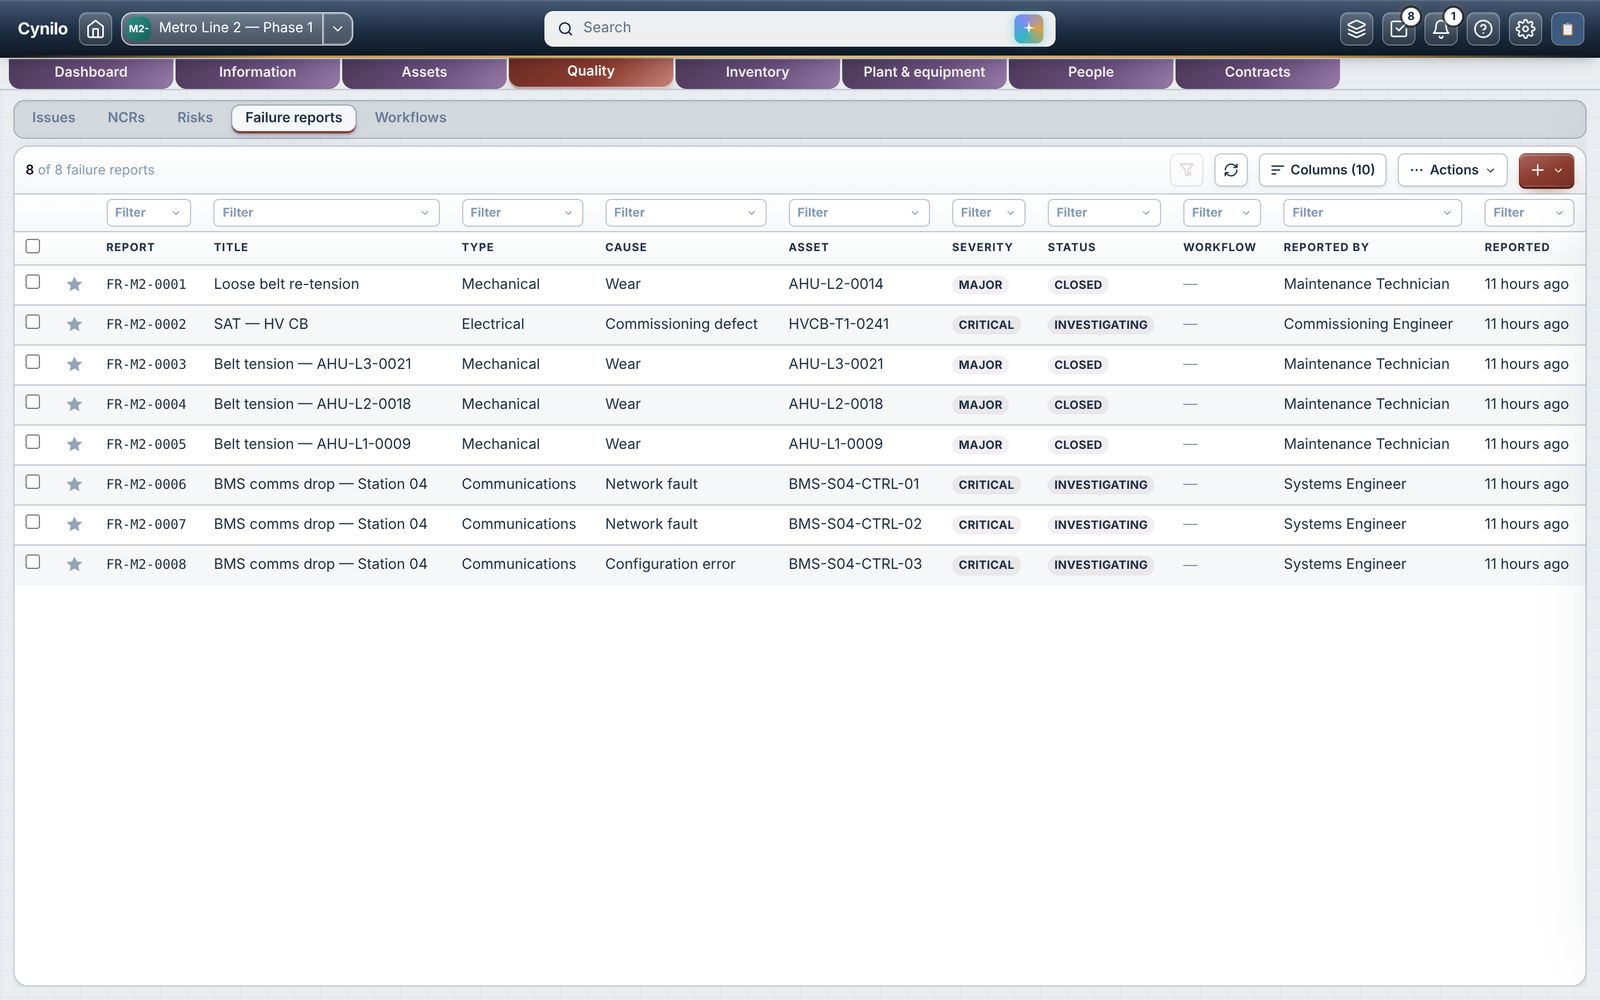The height and width of the screenshot is (1000, 1600).
Task: Star report FR-M2-0008
Action: [x=74, y=564]
